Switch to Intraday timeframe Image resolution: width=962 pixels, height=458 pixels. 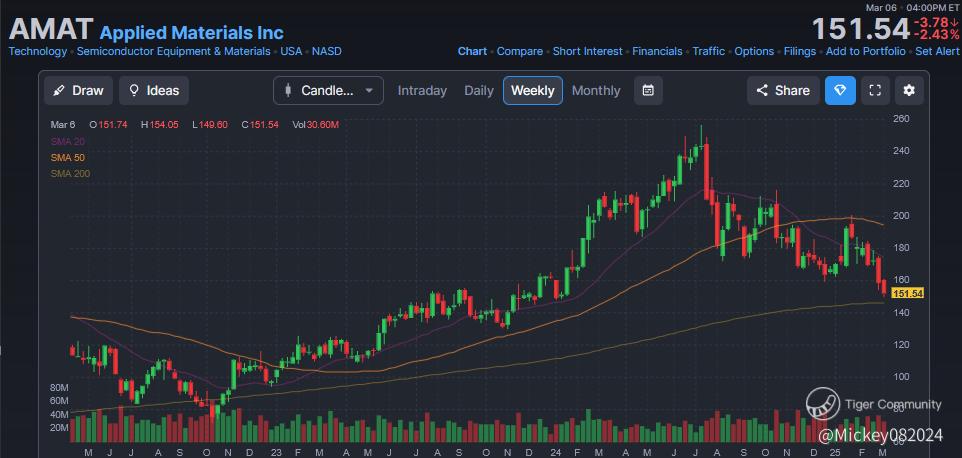pyautogui.click(x=422, y=90)
